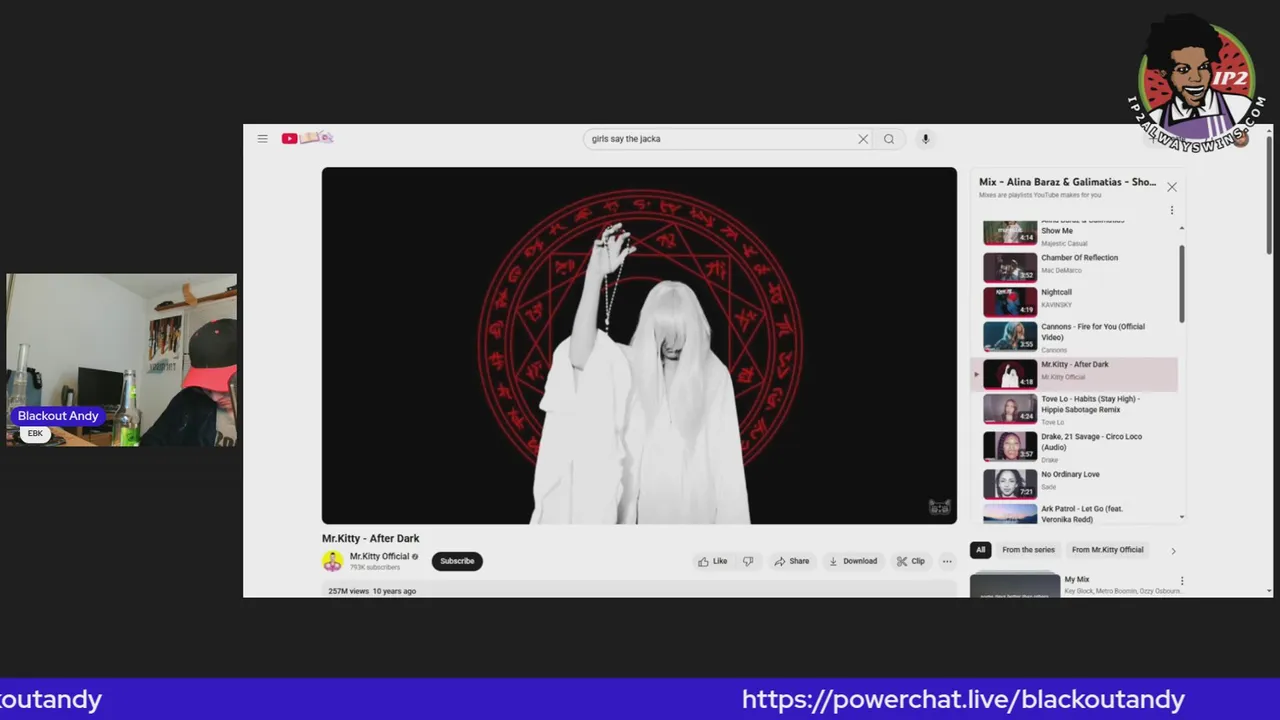Open My Mix recommended thumbnail
This screenshot has width=1280, height=720.
1015,584
